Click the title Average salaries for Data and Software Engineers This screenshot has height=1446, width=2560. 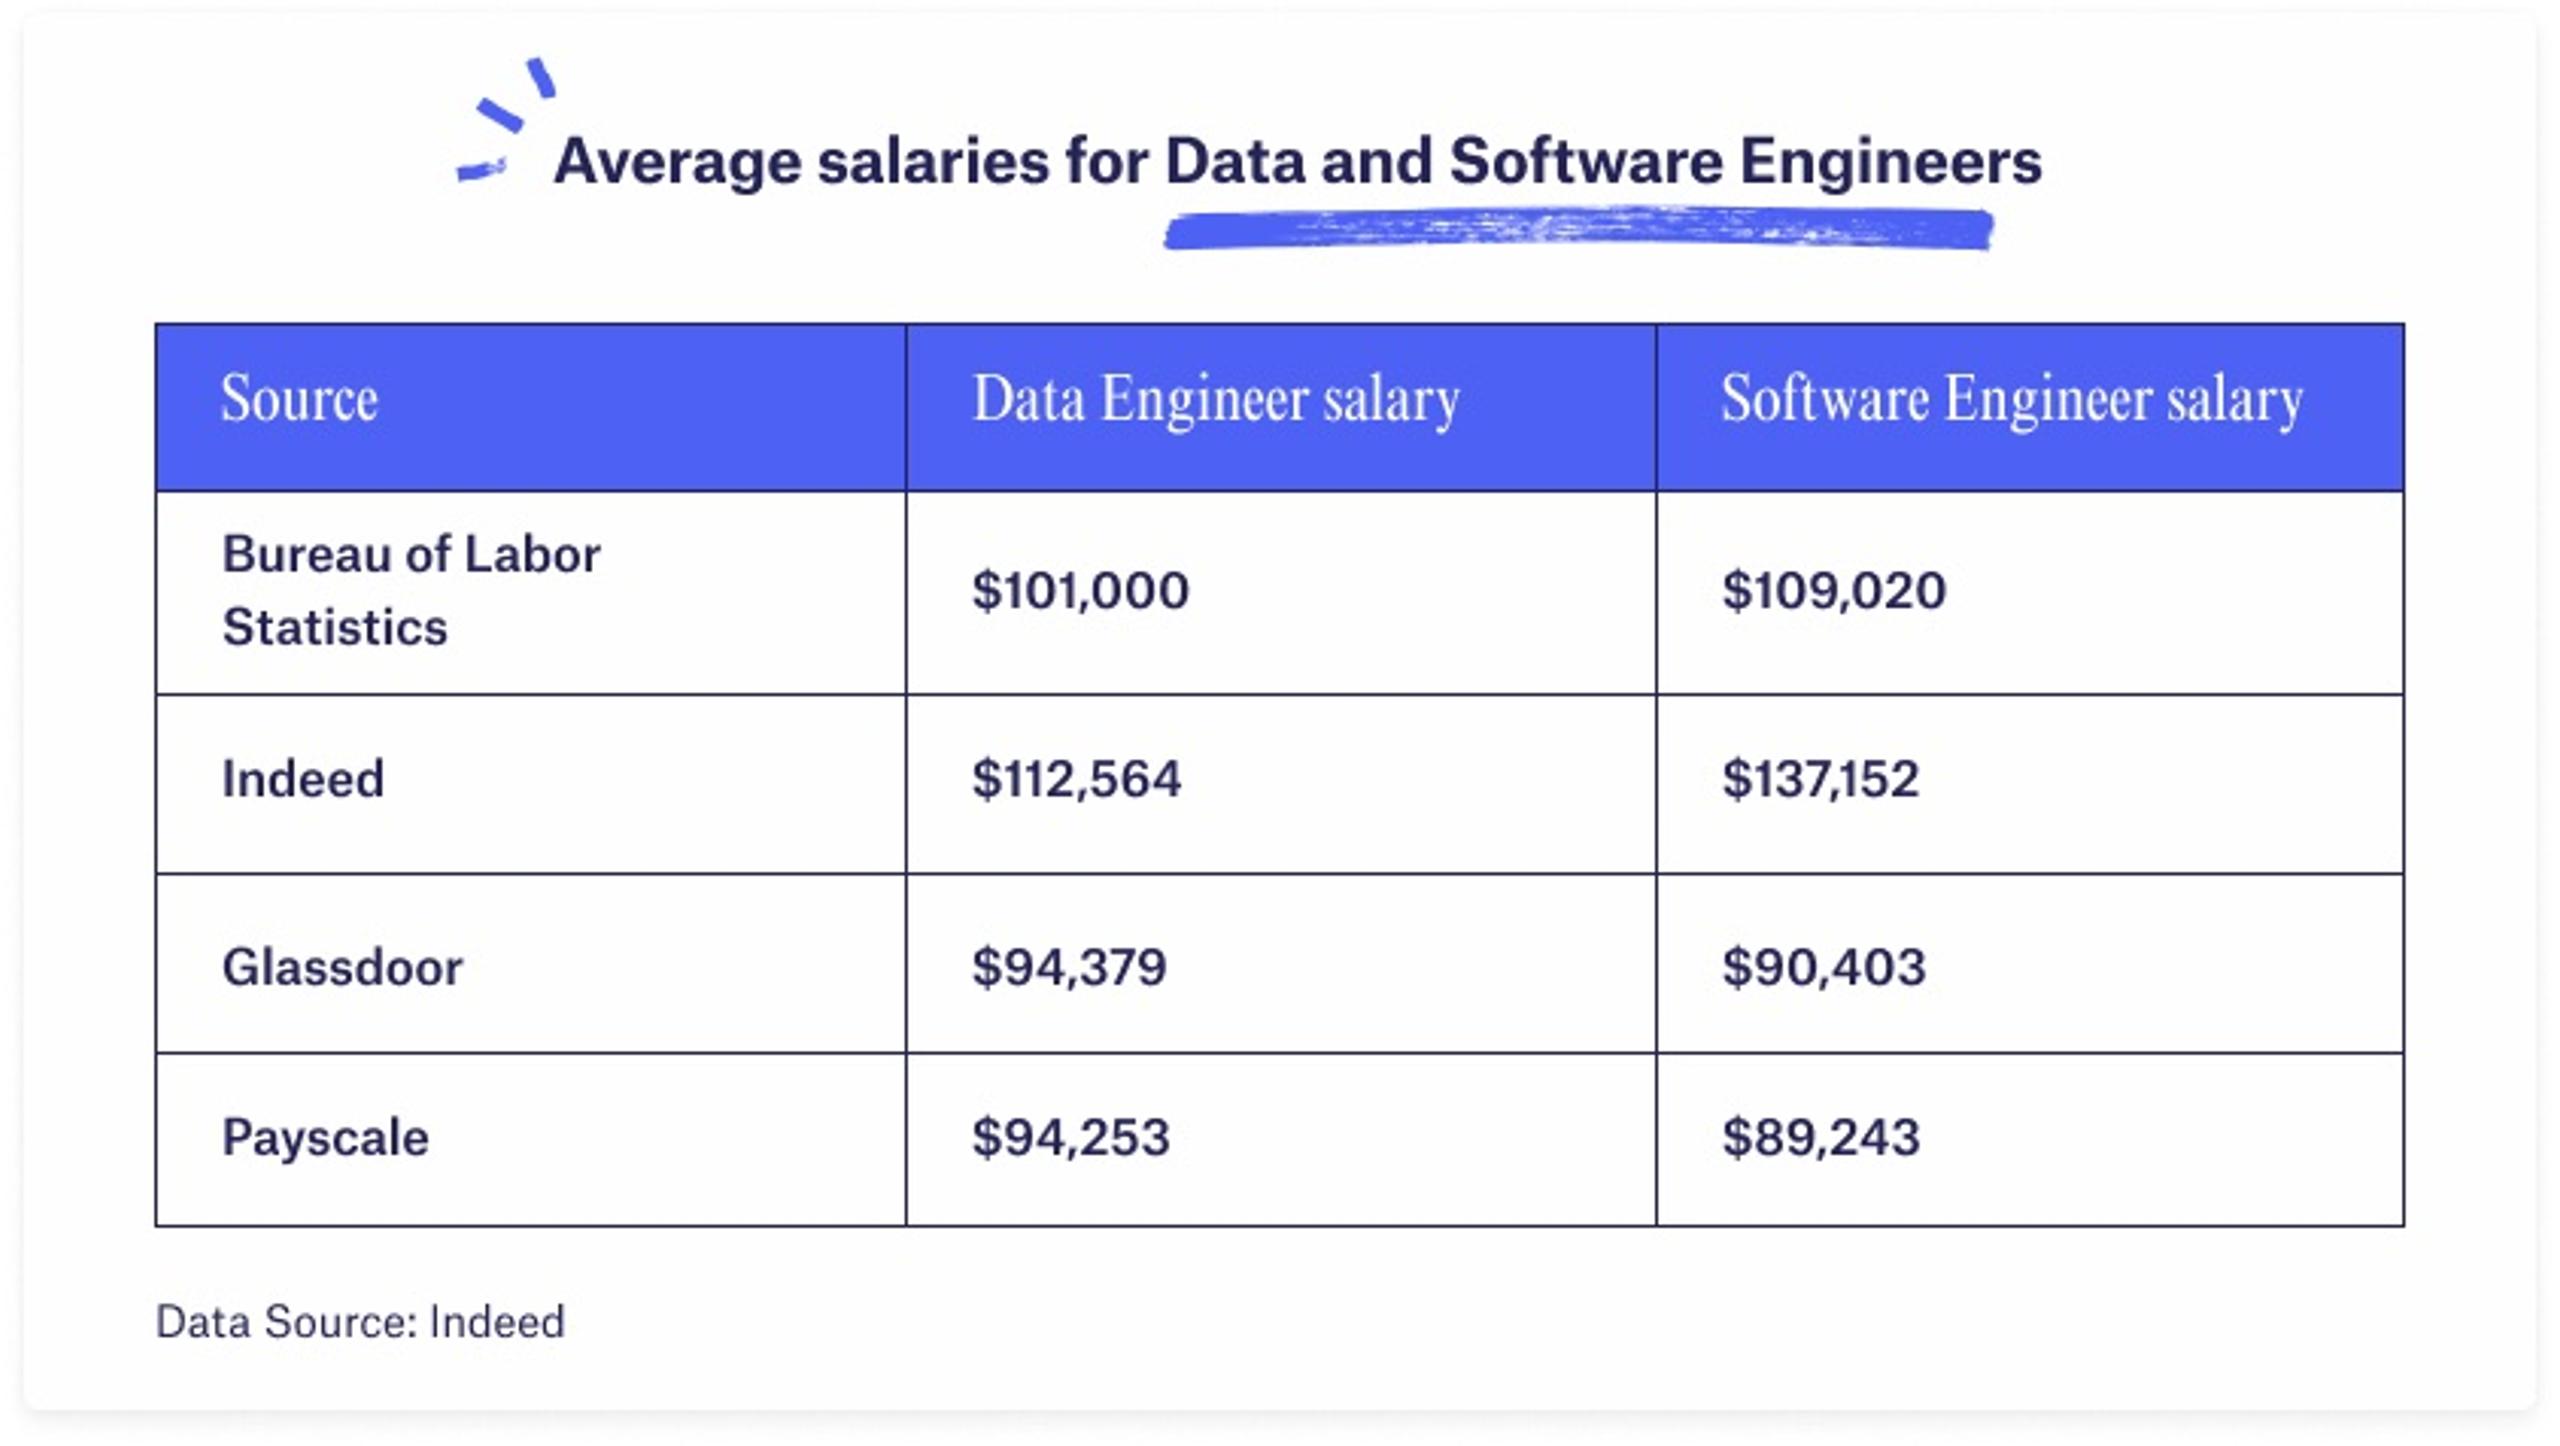point(1297,161)
